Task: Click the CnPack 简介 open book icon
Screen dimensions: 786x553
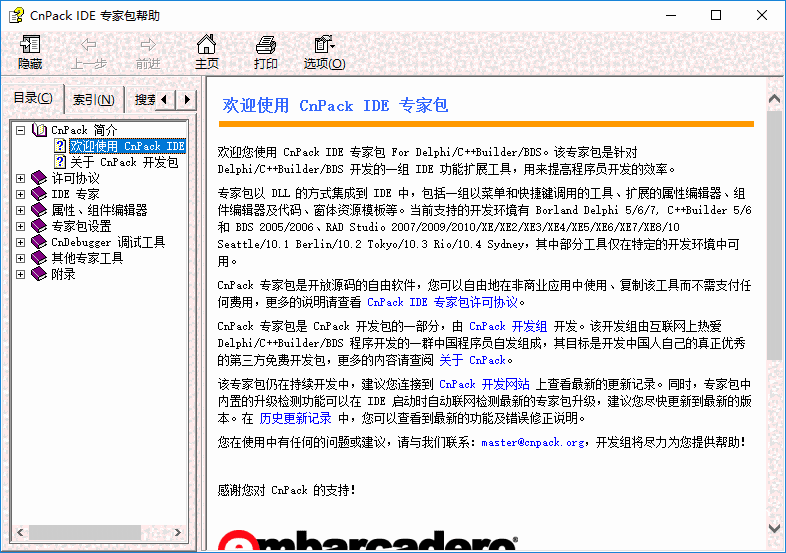Action: 39,130
